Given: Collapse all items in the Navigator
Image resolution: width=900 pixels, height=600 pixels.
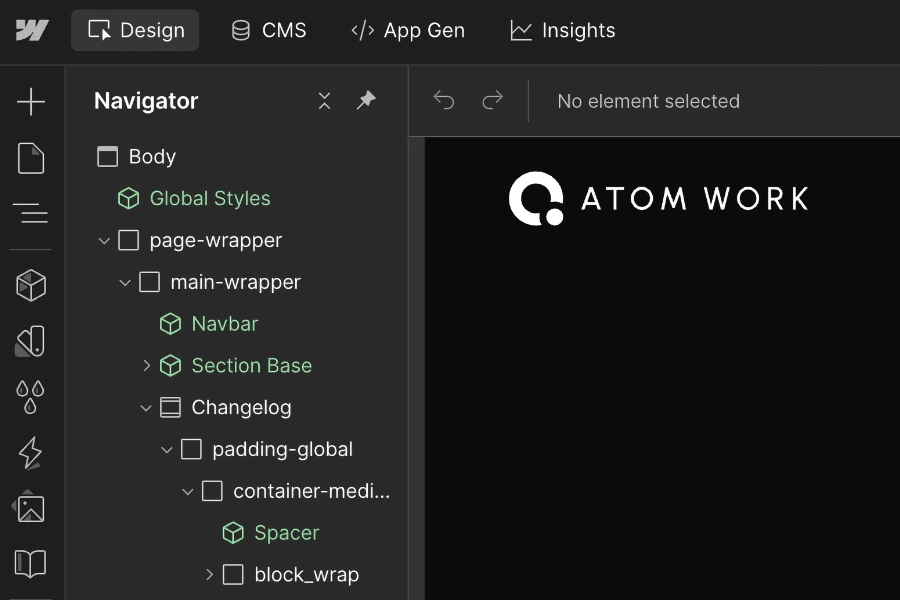Looking at the screenshot, I should point(324,101).
